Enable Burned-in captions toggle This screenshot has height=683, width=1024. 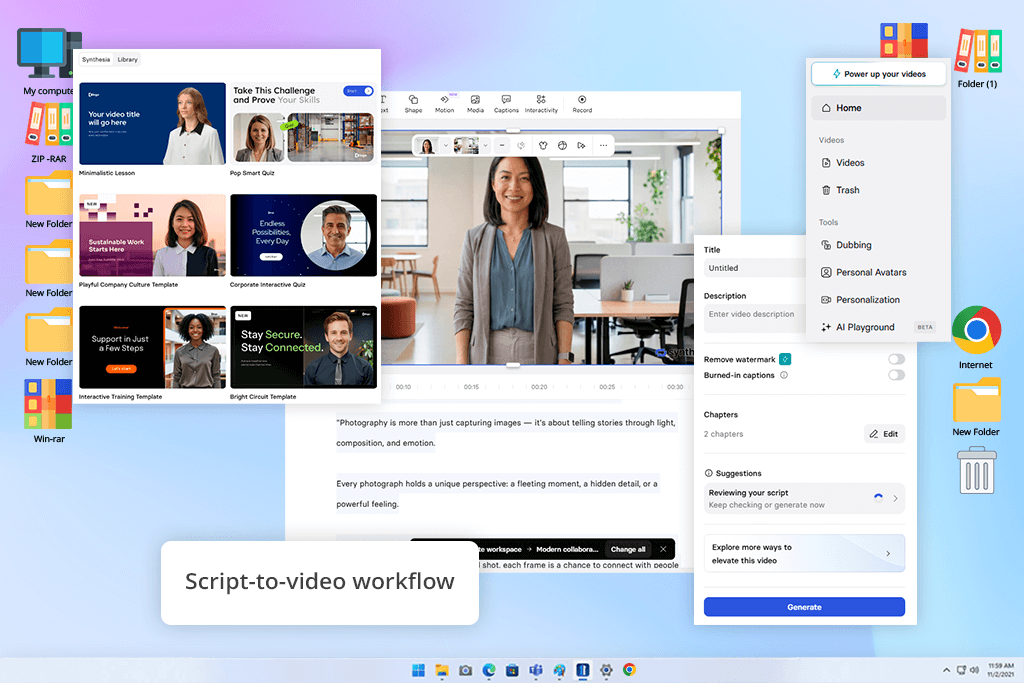(x=896, y=375)
